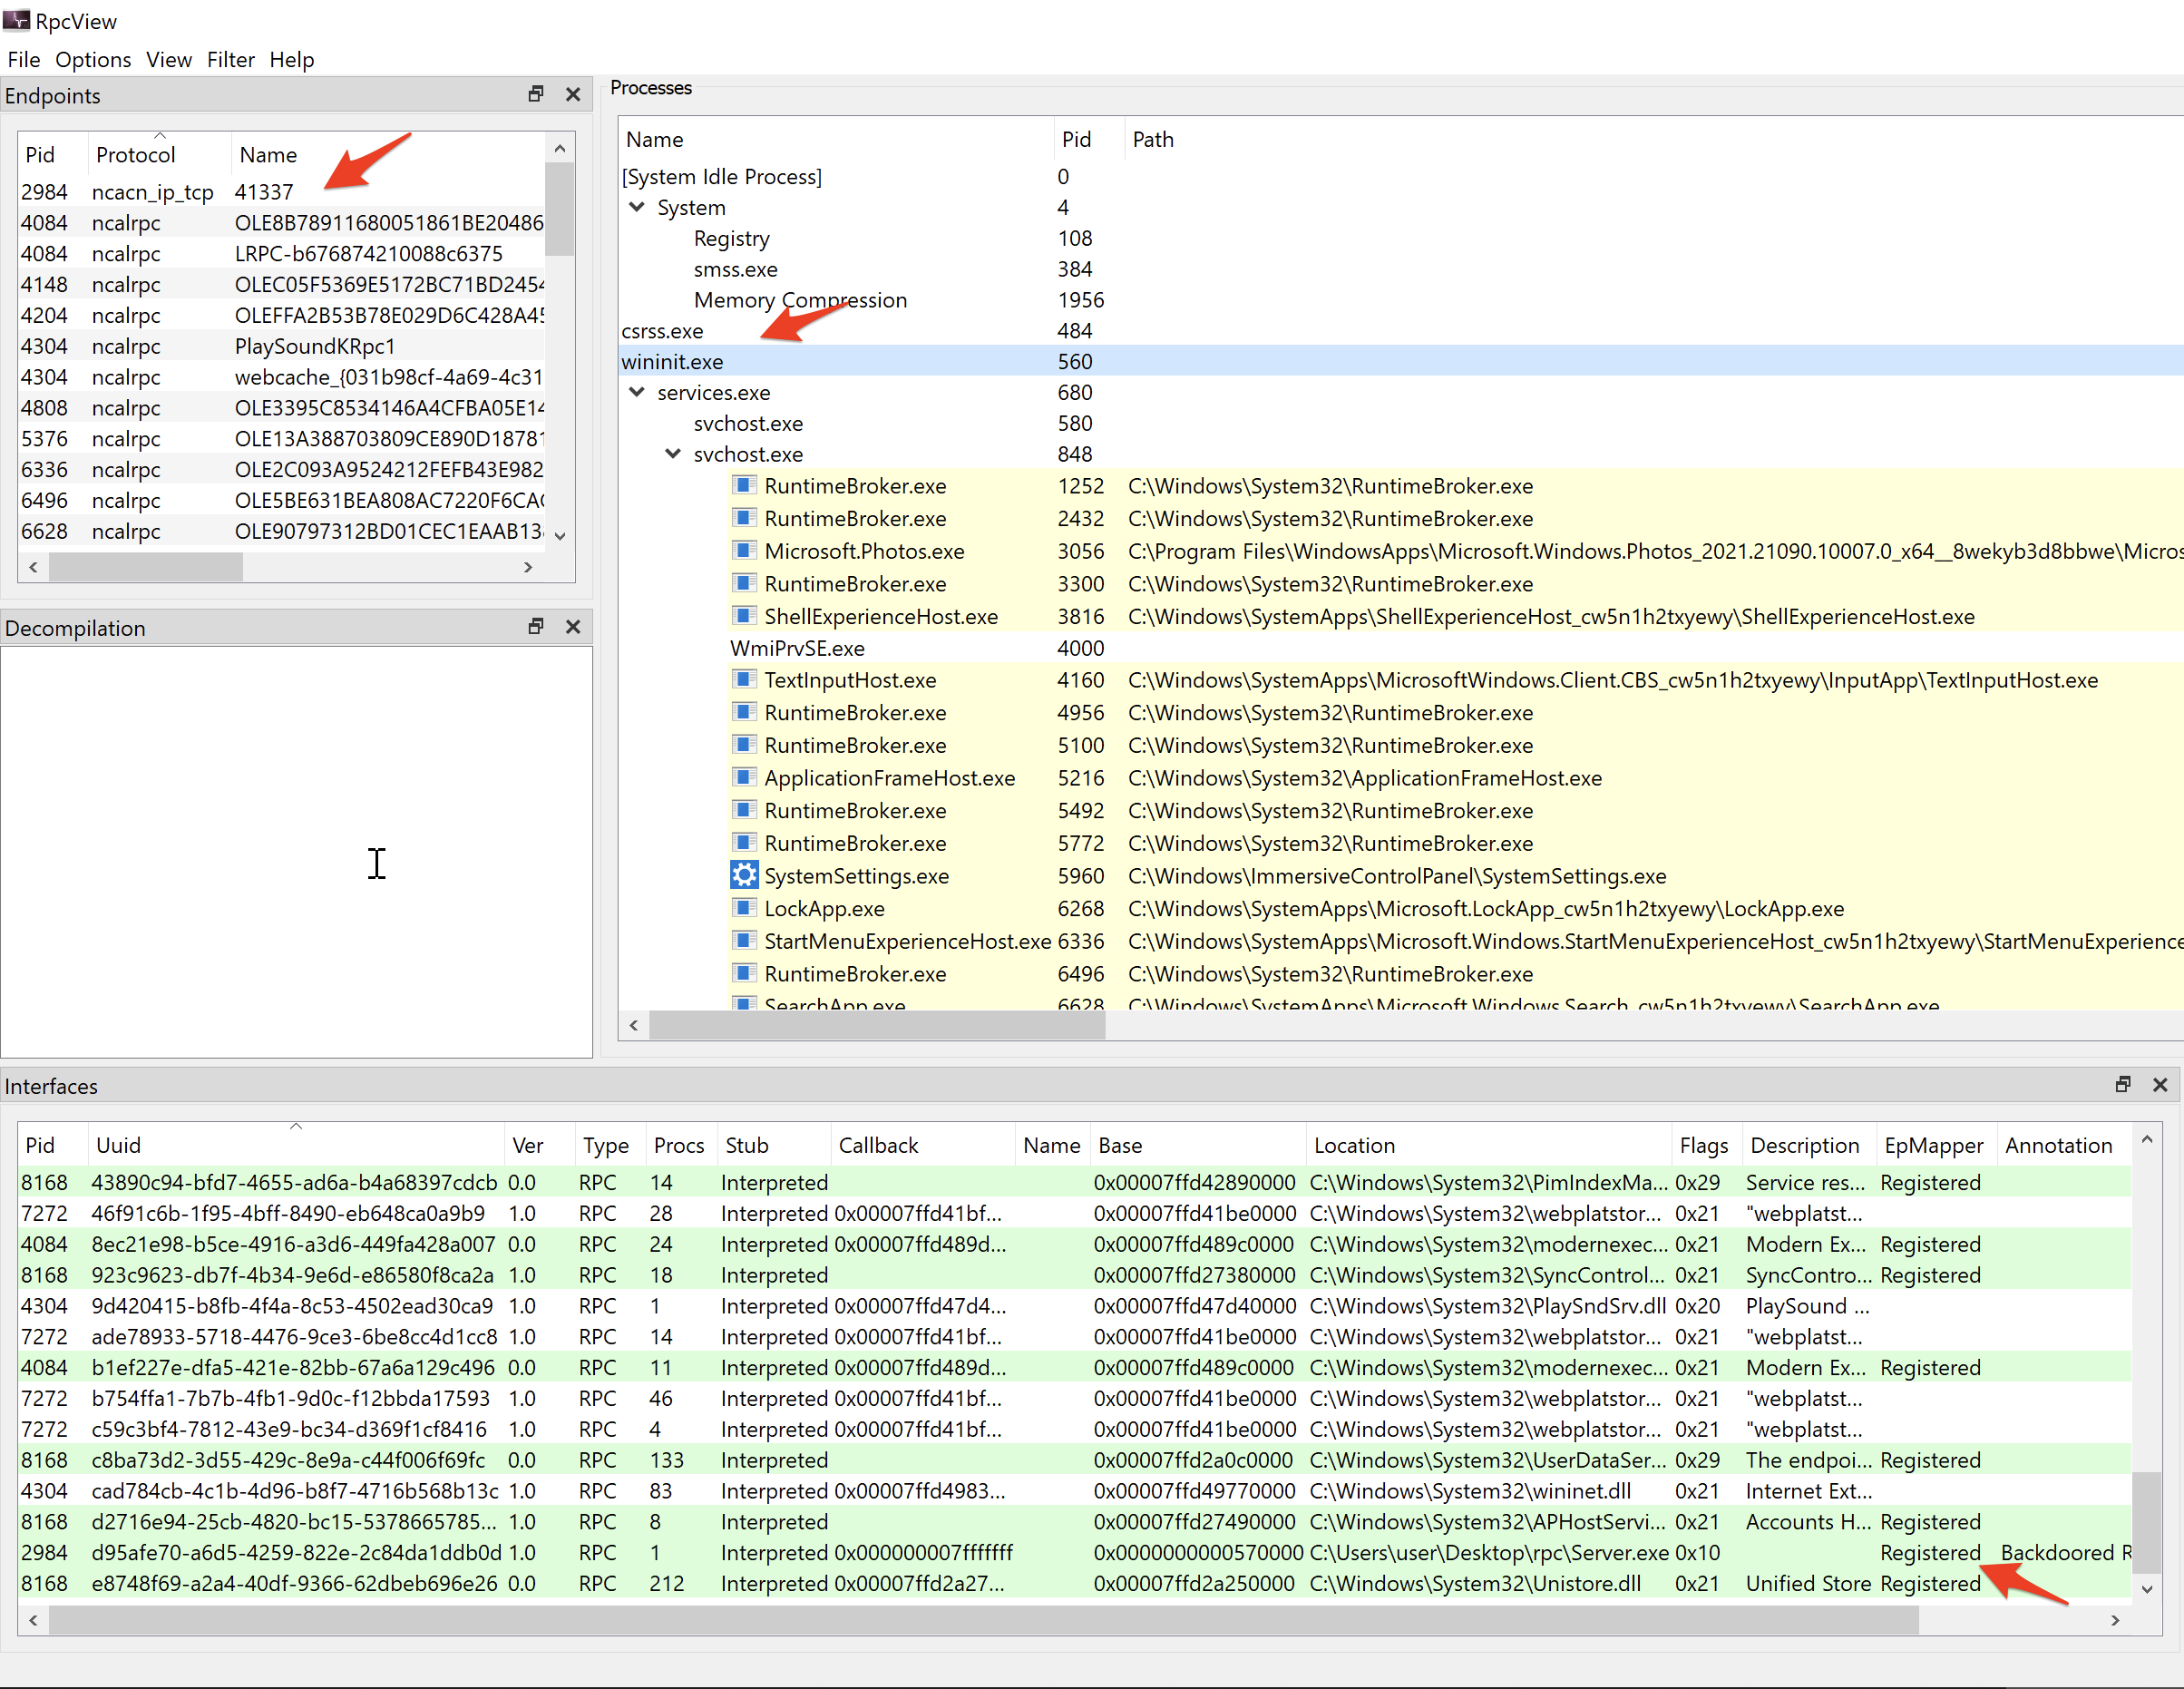The height and width of the screenshot is (1689, 2184).
Task: Click the SystemSettings.exe gear icon
Action: (743, 876)
